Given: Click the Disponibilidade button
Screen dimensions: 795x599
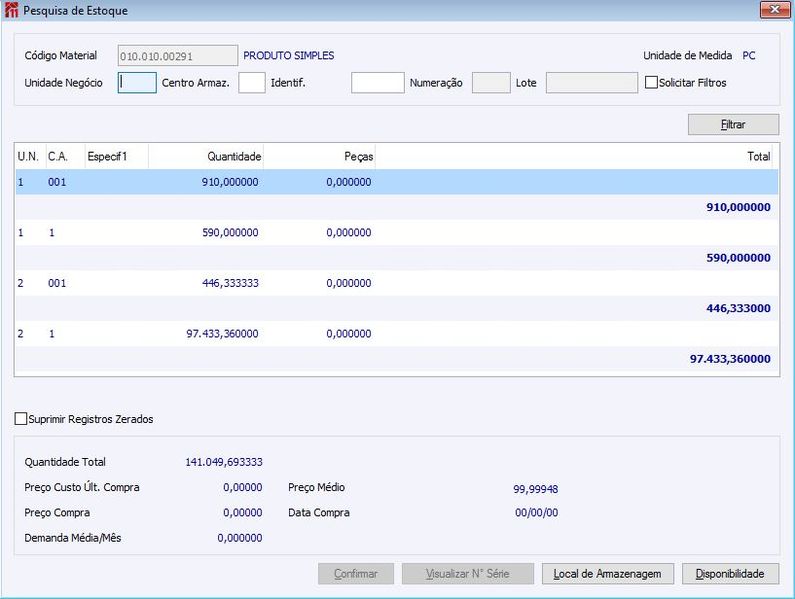Looking at the screenshot, I should click(x=730, y=574).
